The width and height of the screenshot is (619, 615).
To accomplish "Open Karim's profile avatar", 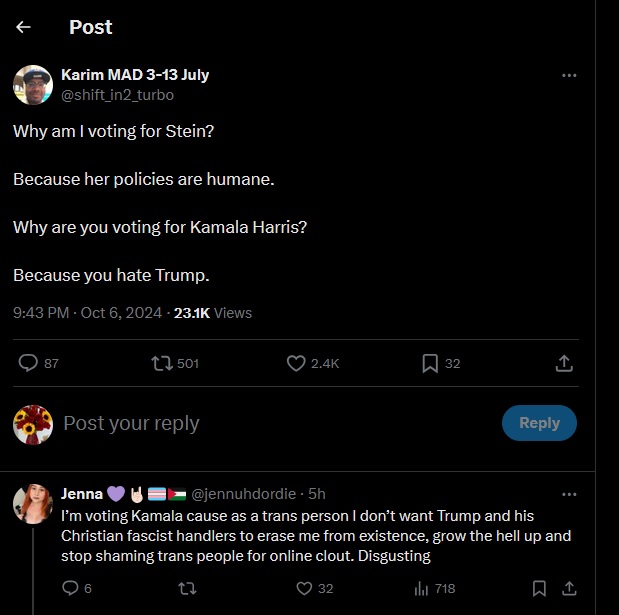I will (x=33, y=85).
